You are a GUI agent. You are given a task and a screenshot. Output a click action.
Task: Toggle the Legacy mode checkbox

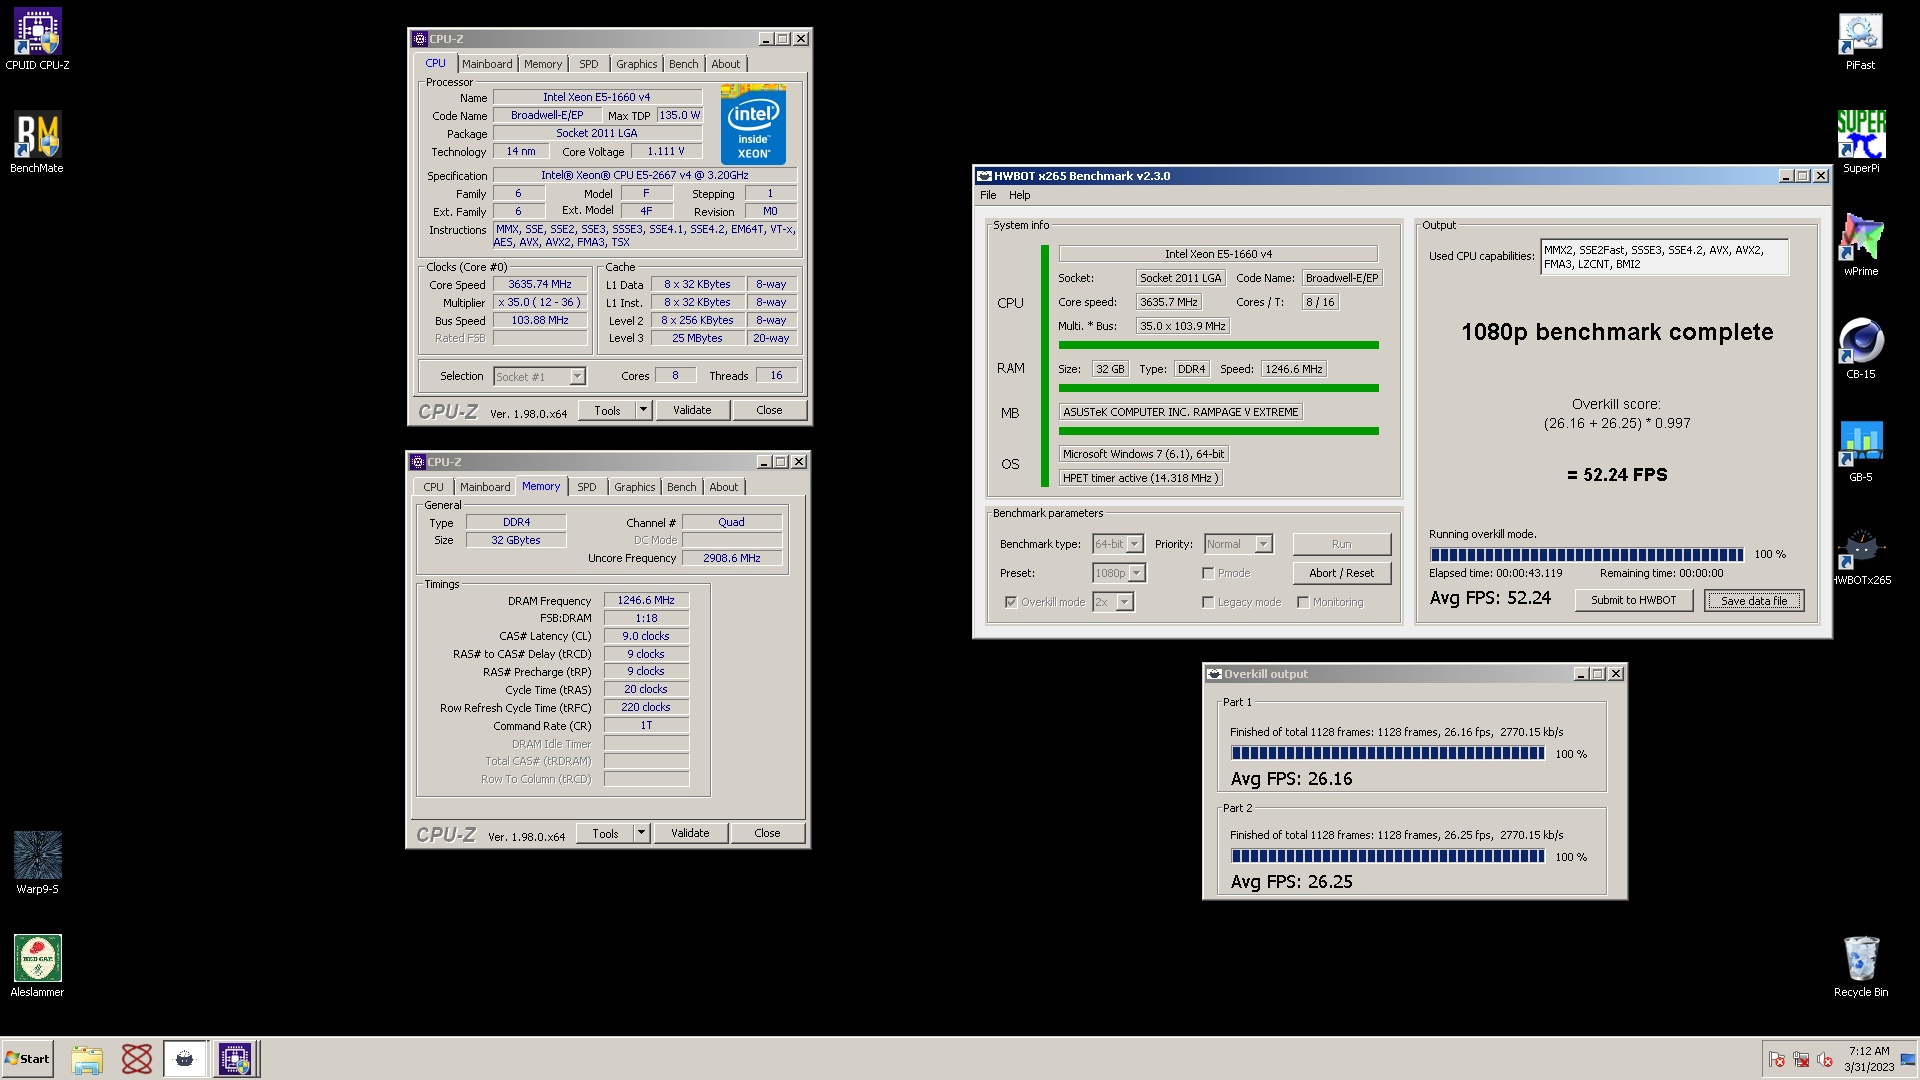tap(1208, 602)
